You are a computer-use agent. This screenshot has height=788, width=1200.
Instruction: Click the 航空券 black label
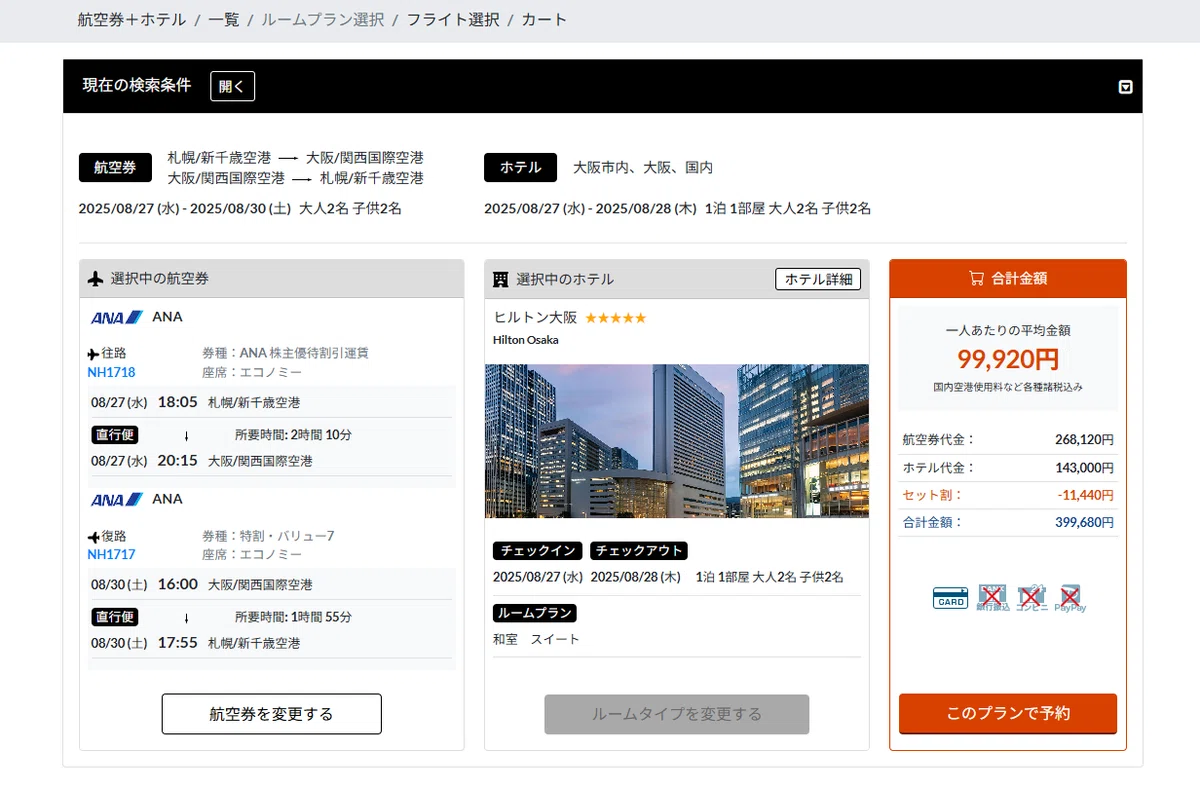[115, 168]
